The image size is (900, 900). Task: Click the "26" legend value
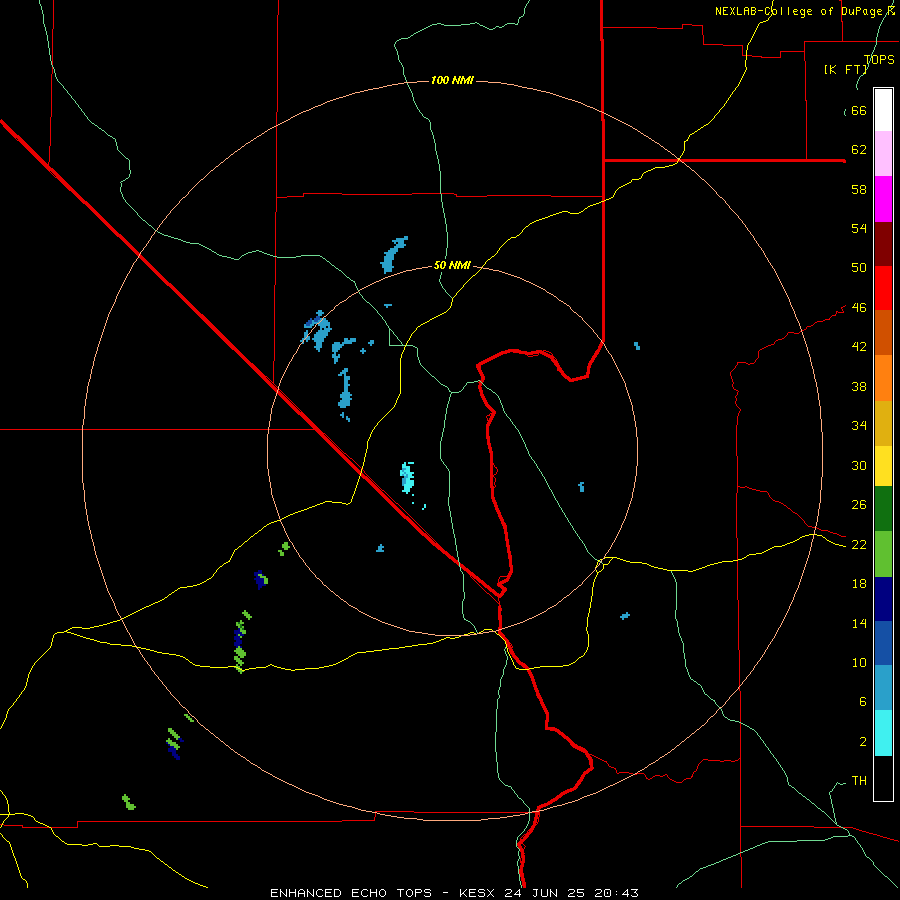(859, 505)
